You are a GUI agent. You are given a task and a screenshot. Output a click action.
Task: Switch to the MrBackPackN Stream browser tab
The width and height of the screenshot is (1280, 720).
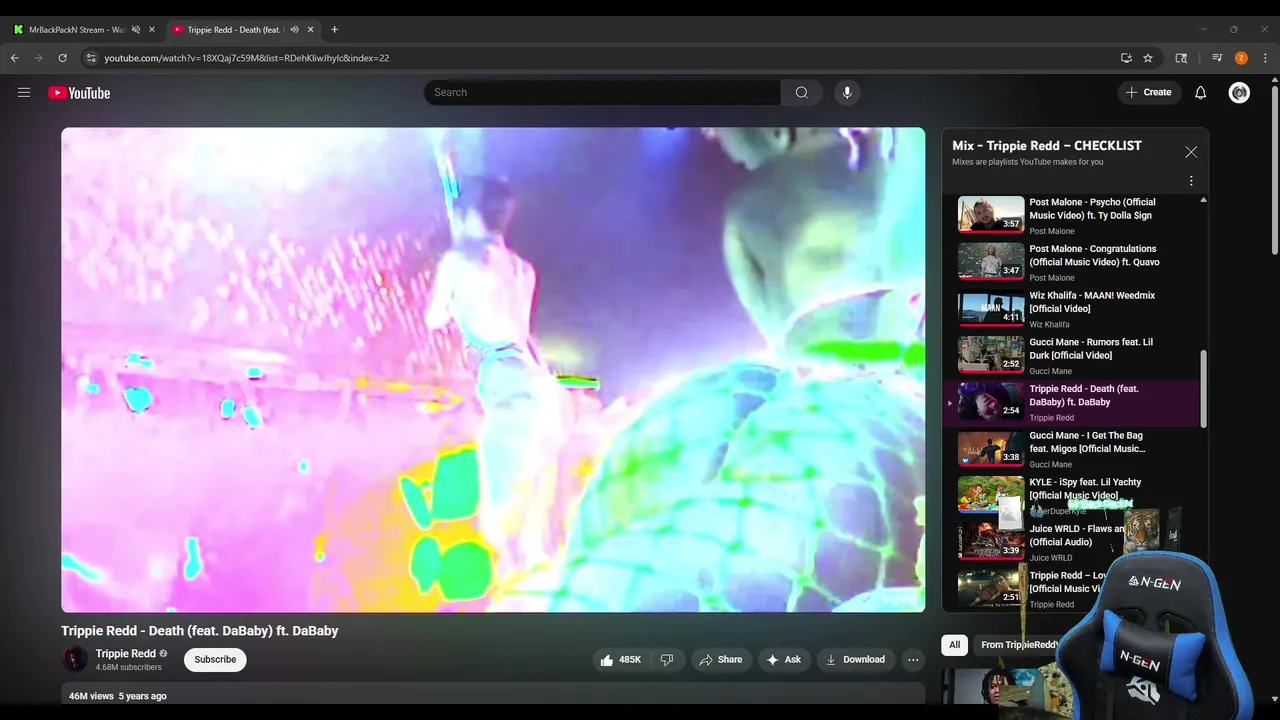76,30
